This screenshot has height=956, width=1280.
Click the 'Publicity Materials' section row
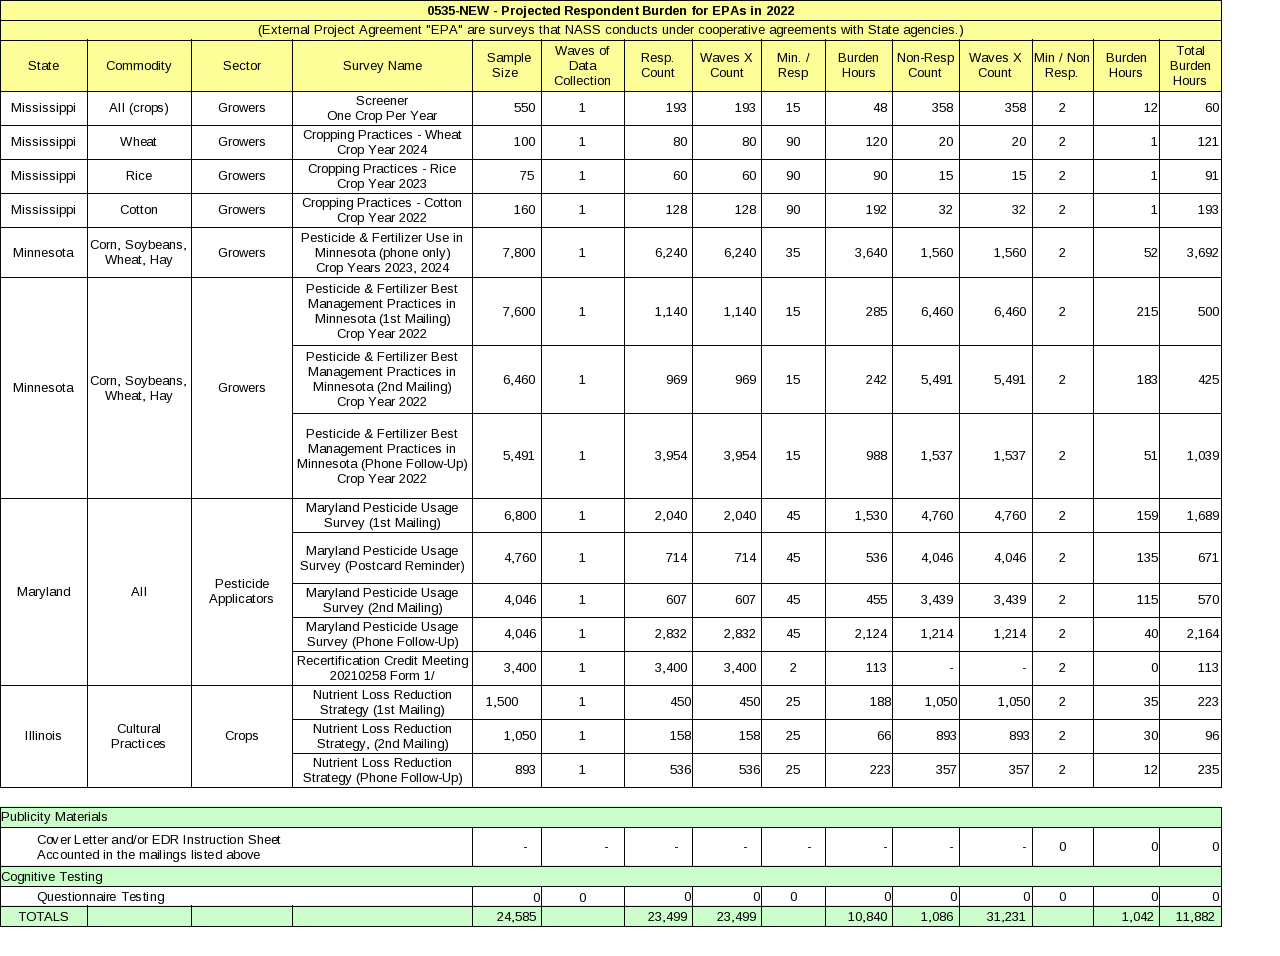click(x=610, y=817)
